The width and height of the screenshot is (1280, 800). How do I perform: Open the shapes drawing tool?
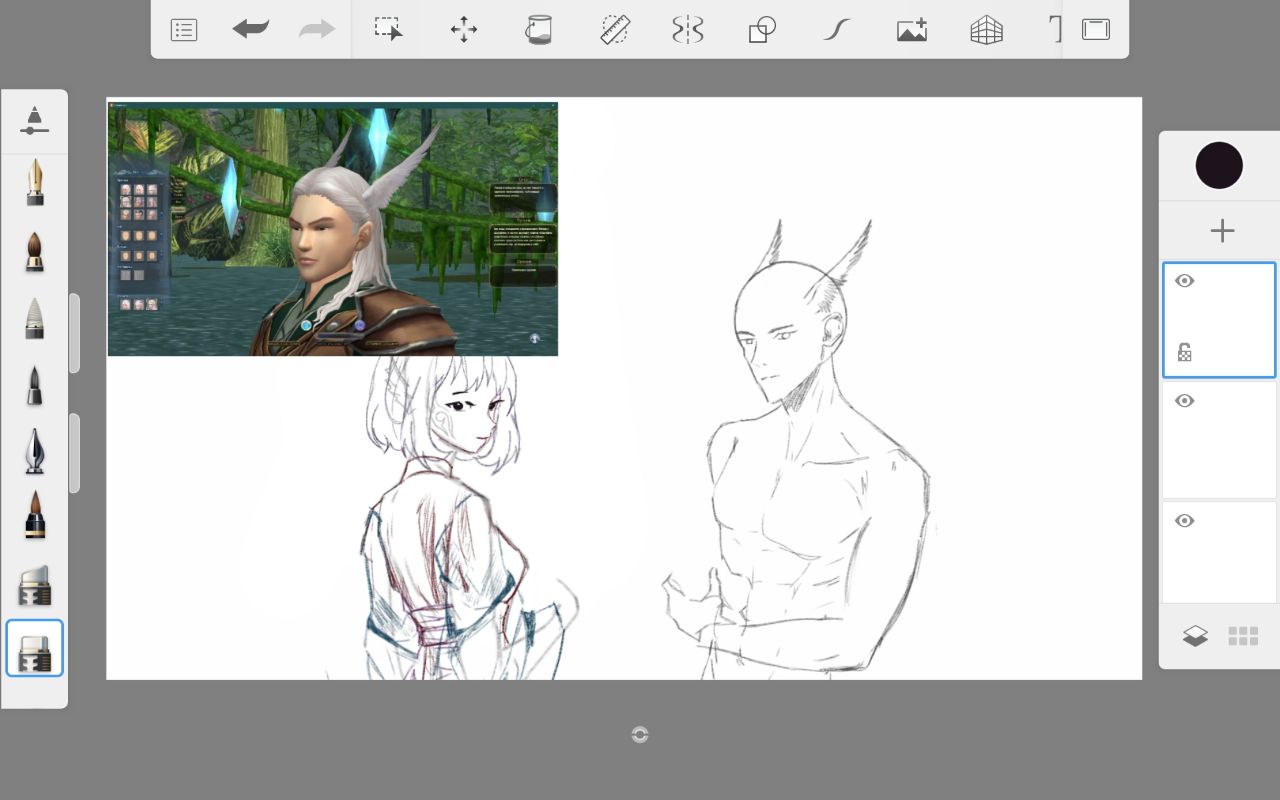[x=762, y=30]
